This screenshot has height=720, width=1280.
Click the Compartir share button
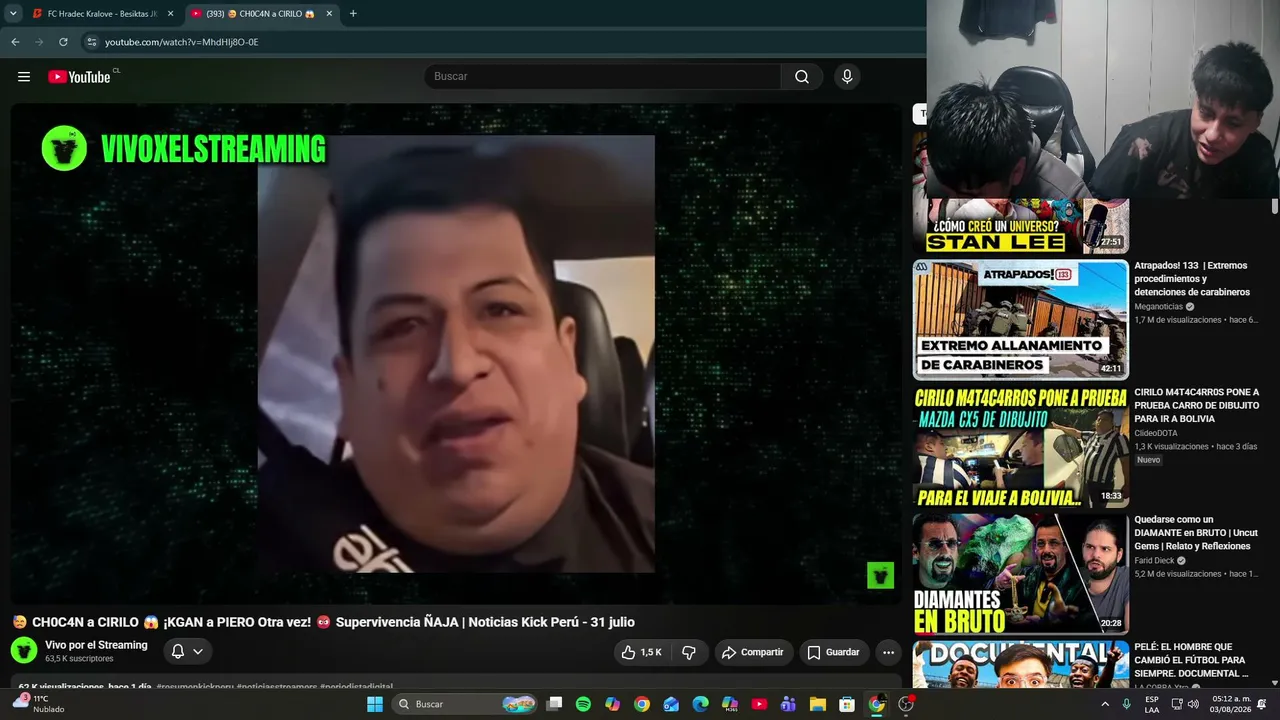click(x=752, y=652)
